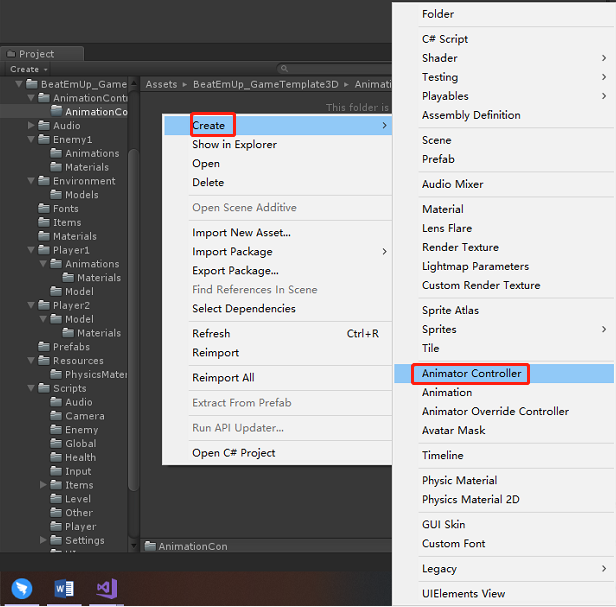
Task: Choose Animator Controller from Create submenu
Action: [x=504, y=373]
